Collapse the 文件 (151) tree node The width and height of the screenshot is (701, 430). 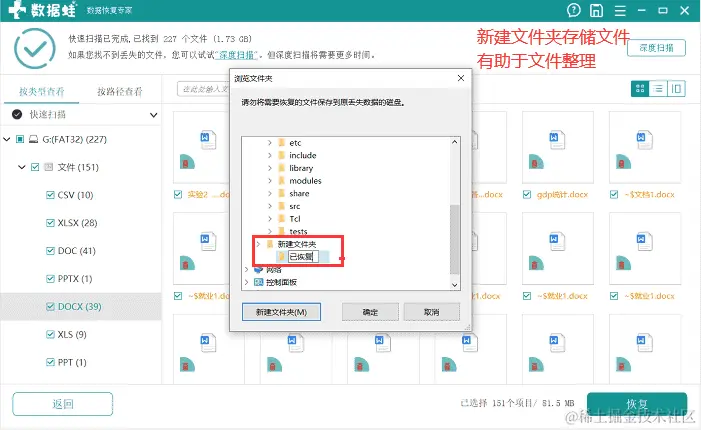(x=21, y=167)
